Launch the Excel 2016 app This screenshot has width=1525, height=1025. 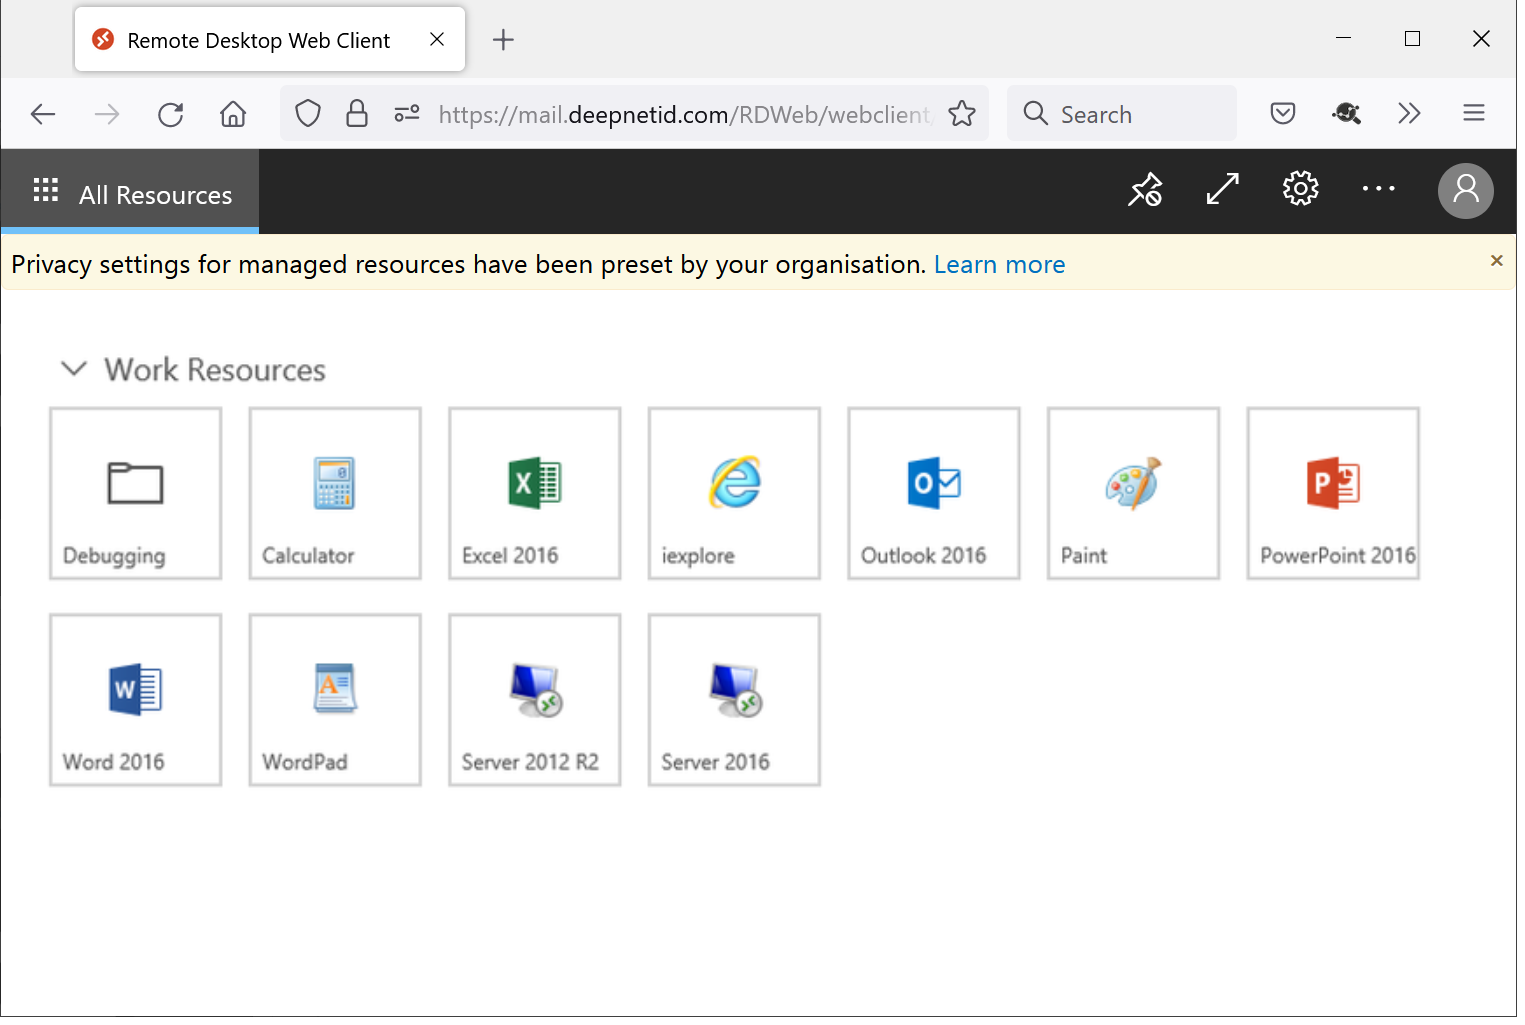tap(535, 493)
